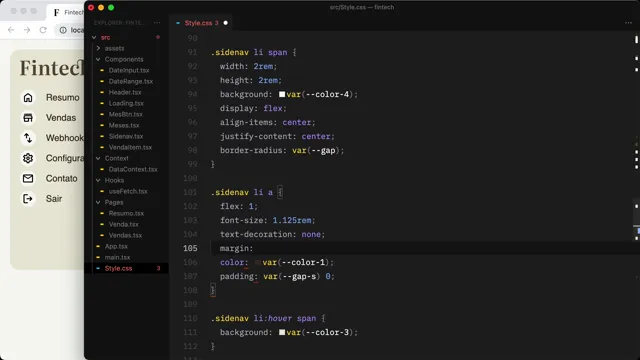Open DataContext.tsx in the explorer

click(x=133, y=169)
